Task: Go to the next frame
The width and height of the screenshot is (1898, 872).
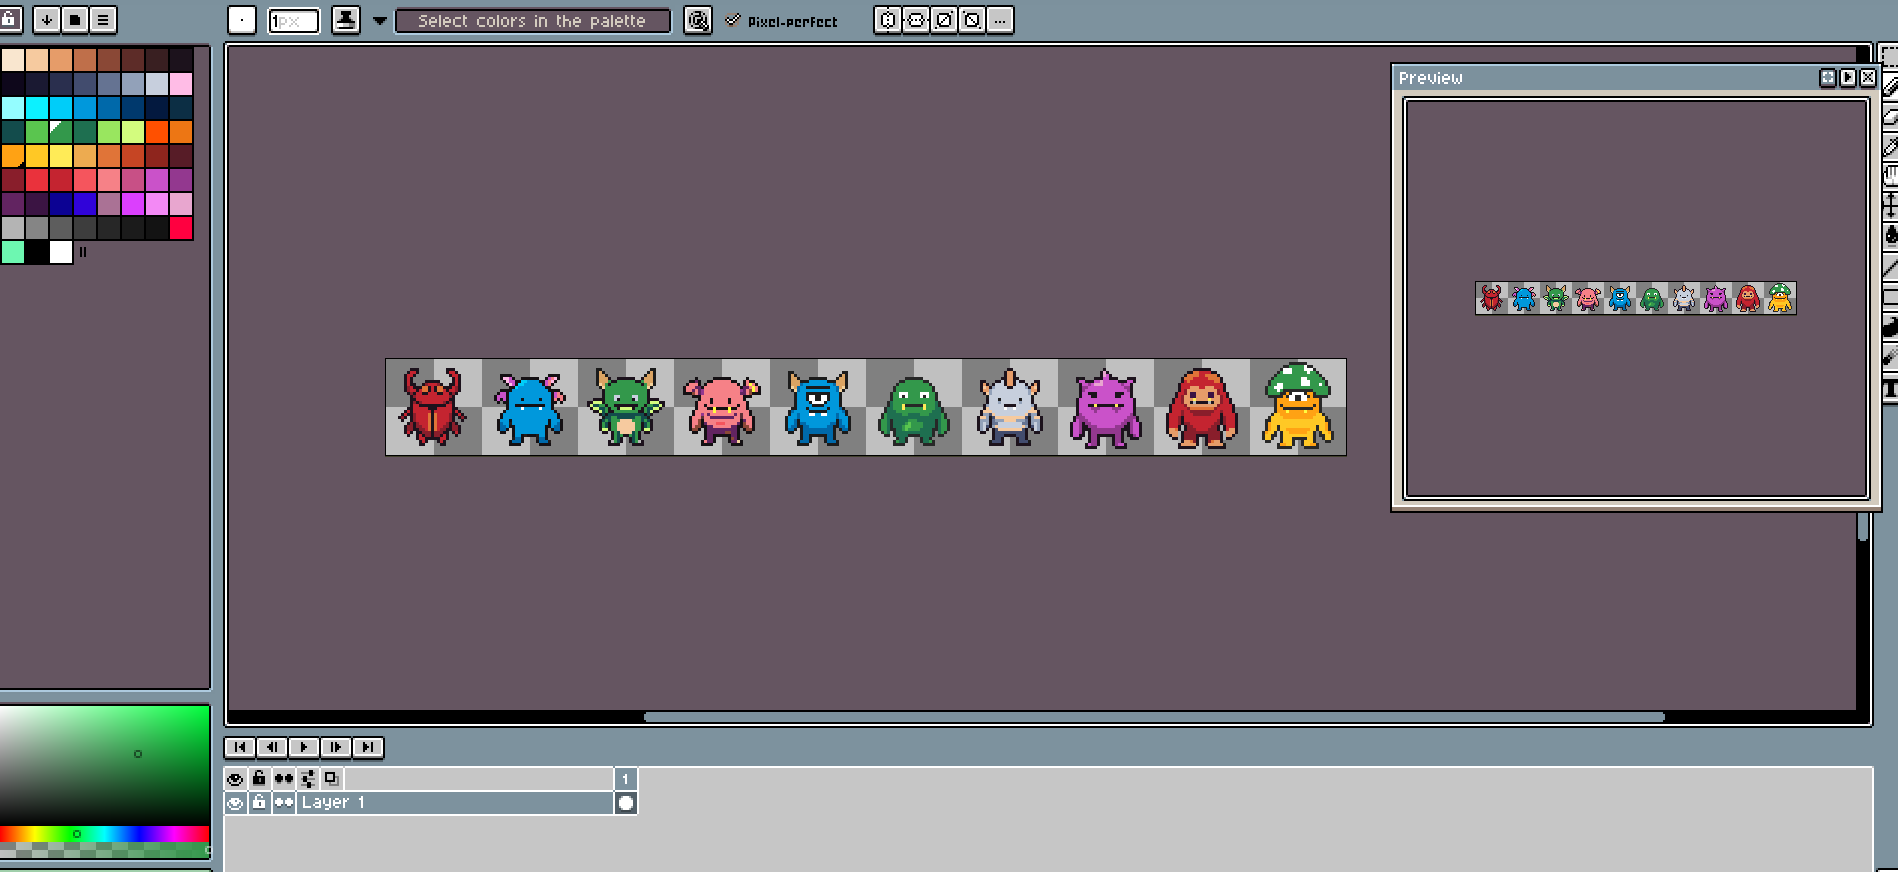Action: click(x=336, y=747)
